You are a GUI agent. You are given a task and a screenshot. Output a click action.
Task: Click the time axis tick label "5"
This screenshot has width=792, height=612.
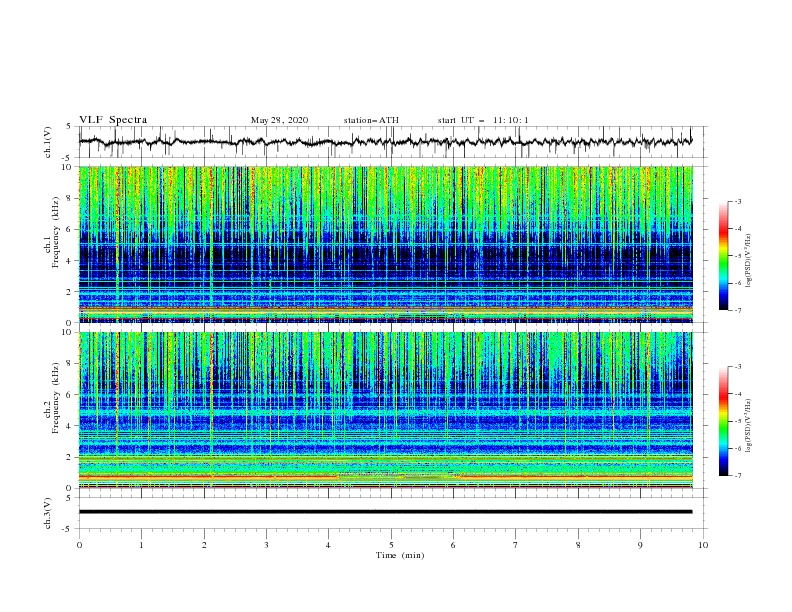[391, 545]
